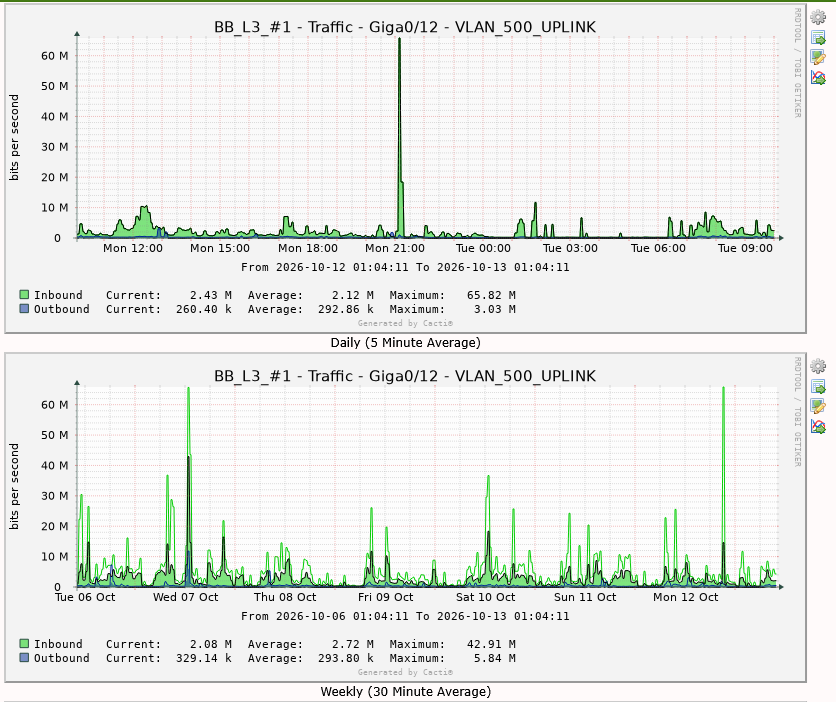This screenshot has width=836, height=702.
Task: Edit the Daily graph with the pencil icon
Action: pyautogui.click(x=818, y=57)
